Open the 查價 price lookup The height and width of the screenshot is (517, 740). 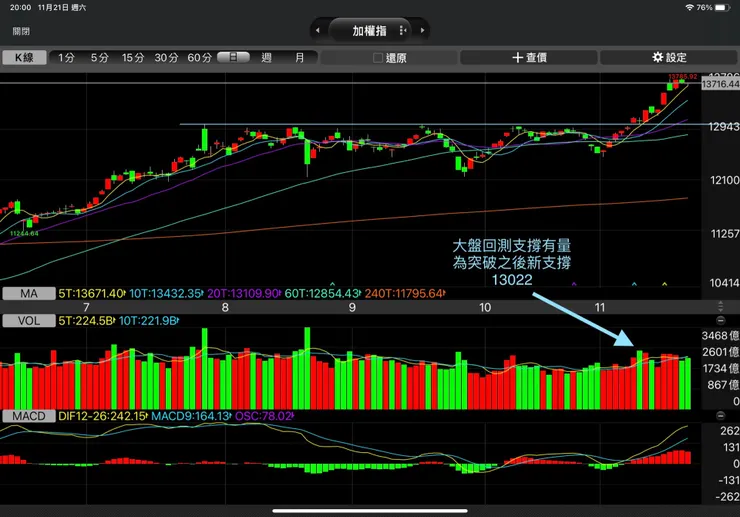(529, 58)
